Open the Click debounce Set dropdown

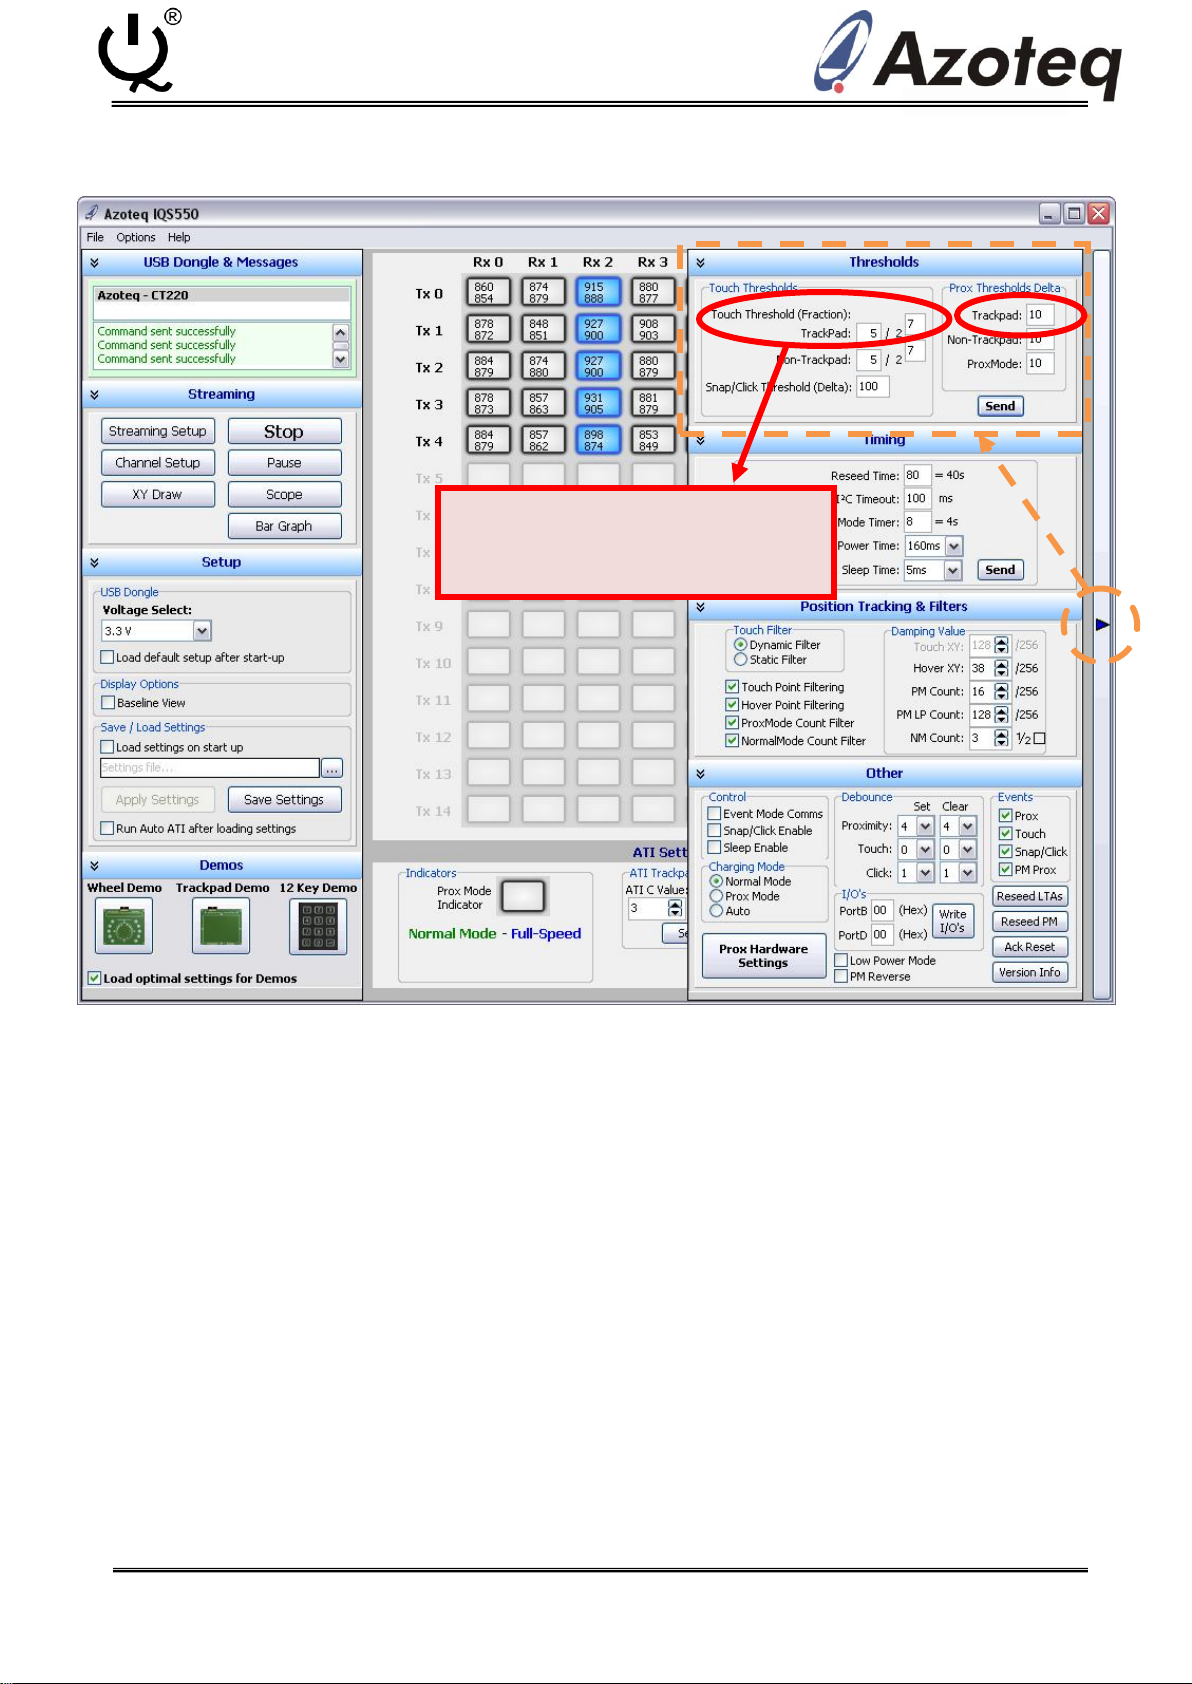925,873
